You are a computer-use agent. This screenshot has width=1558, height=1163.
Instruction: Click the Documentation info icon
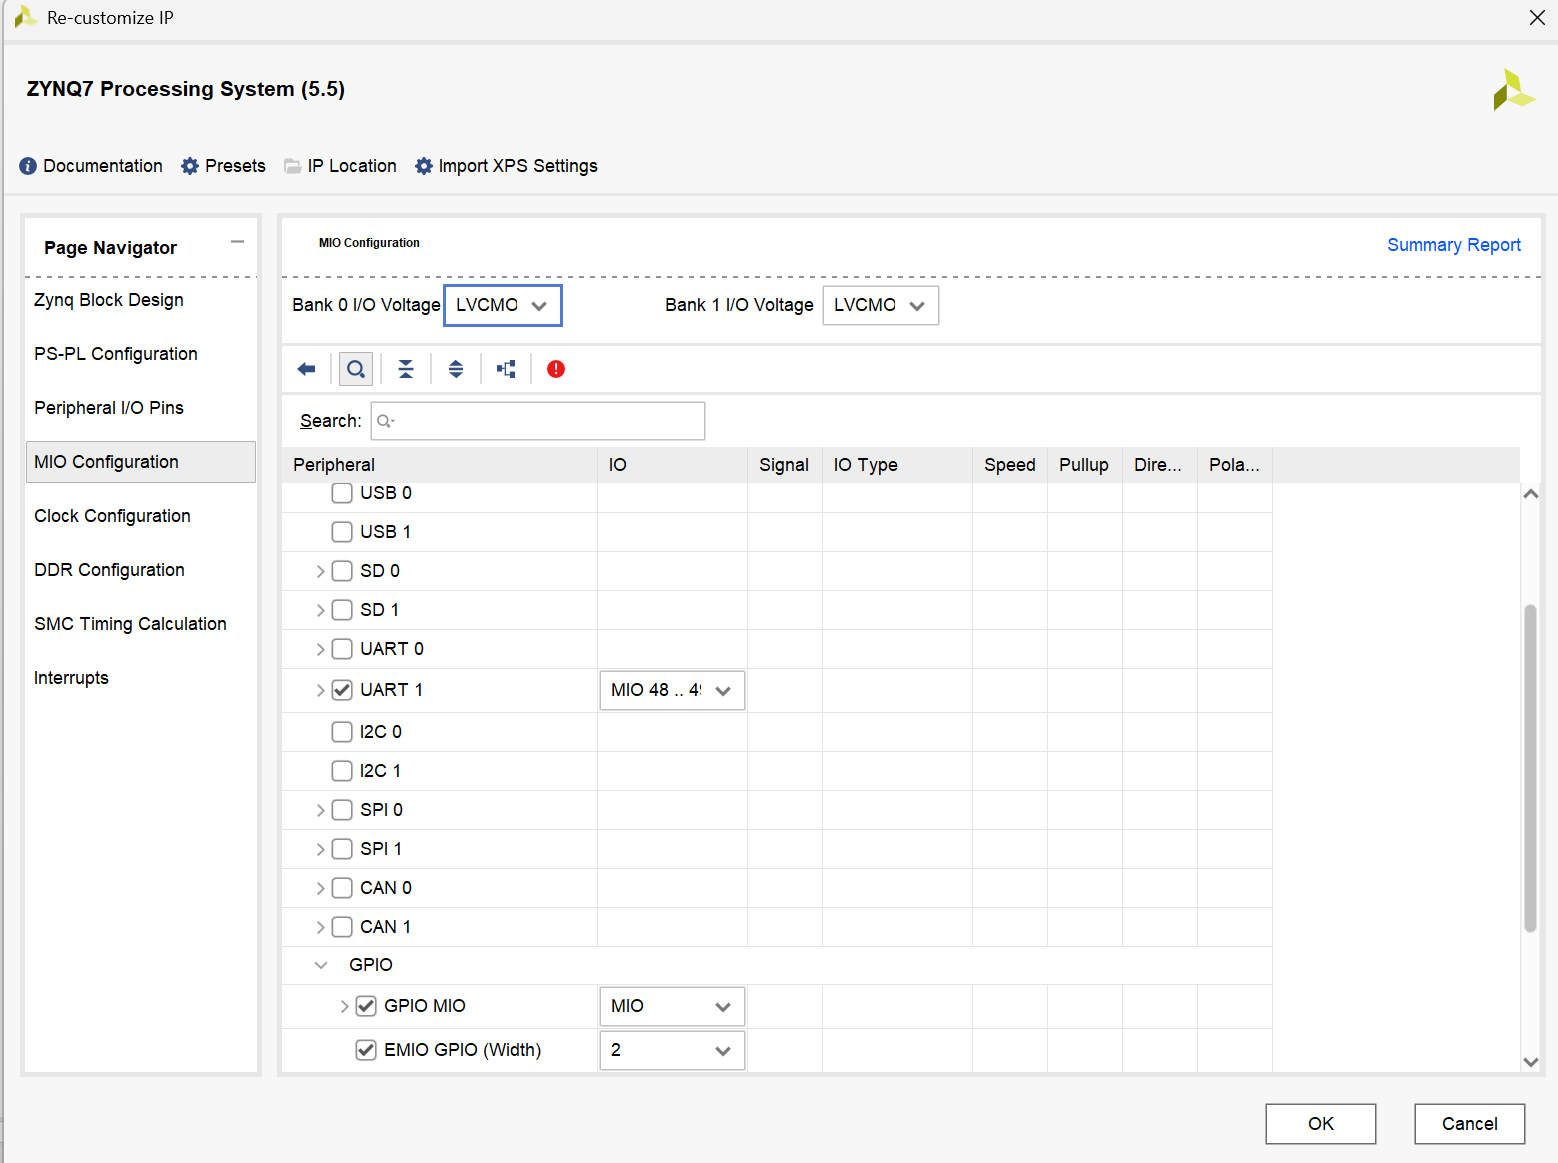coord(28,166)
